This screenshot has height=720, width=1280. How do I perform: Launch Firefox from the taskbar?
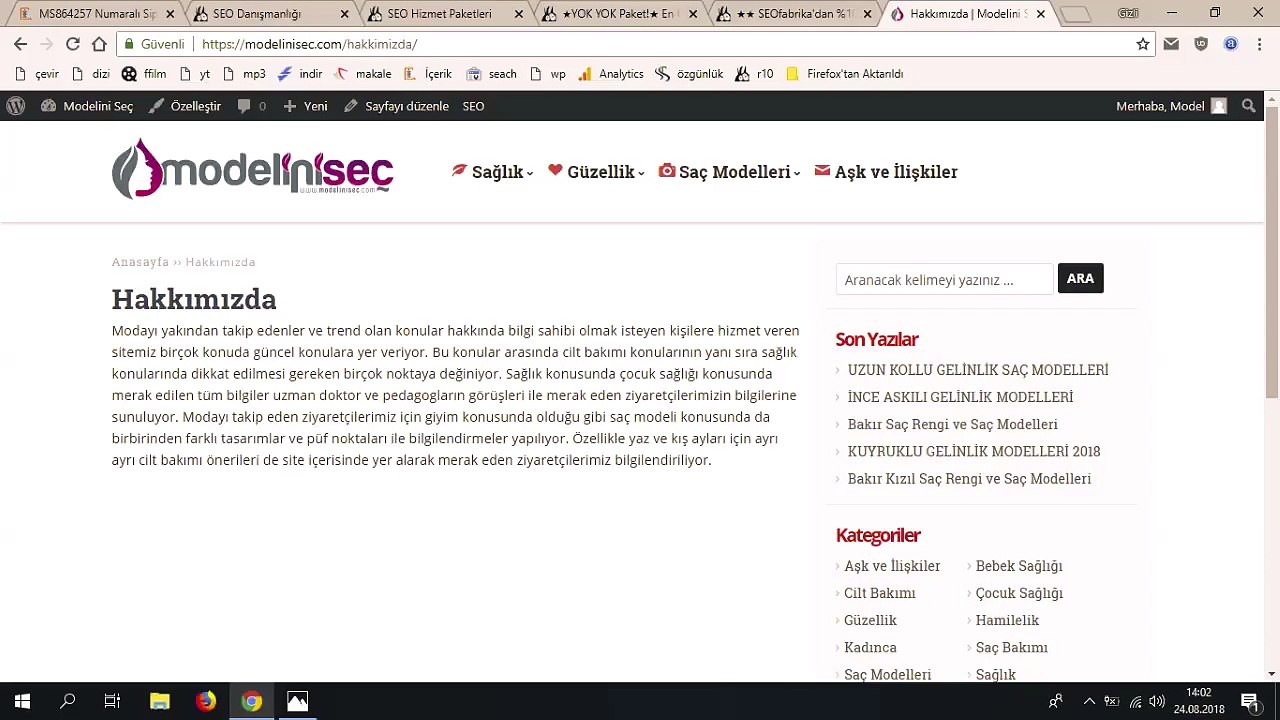pyautogui.click(x=205, y=701)
